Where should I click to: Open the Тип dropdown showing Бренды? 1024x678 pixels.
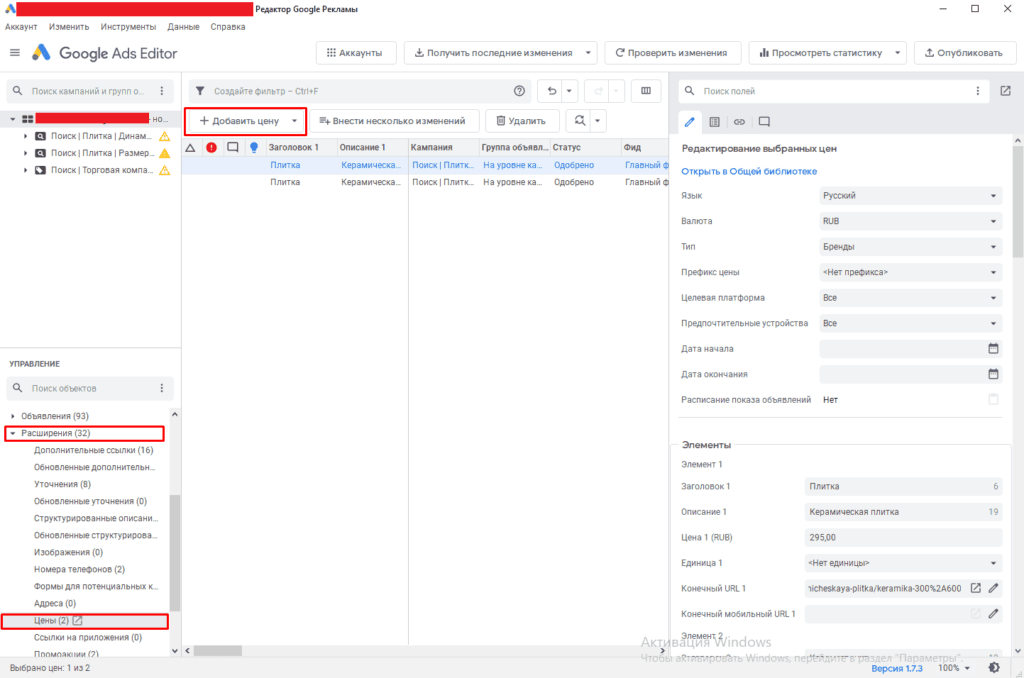(x=910, y=246)
